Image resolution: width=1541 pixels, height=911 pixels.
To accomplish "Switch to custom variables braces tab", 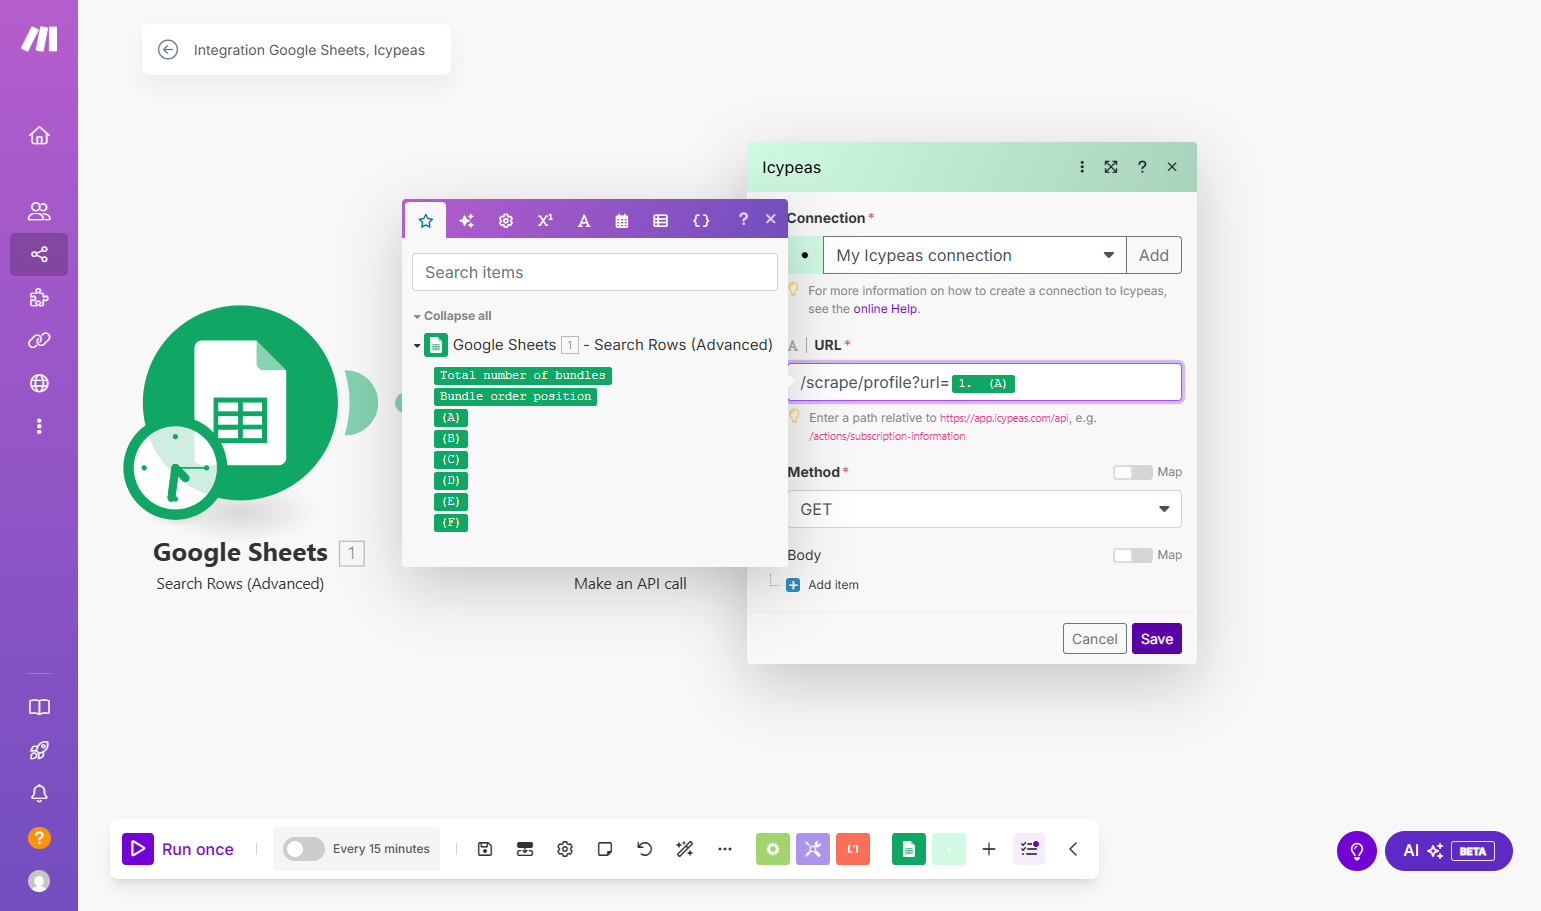I will click(701, 221).
